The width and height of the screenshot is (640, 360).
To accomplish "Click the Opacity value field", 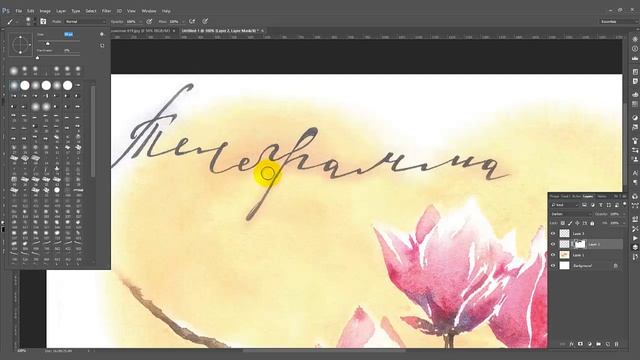I will (131, 22).
